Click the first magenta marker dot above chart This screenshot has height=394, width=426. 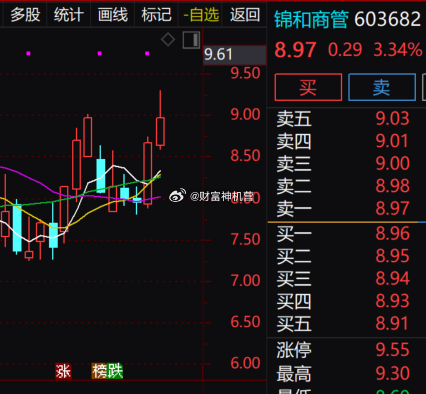28,53
